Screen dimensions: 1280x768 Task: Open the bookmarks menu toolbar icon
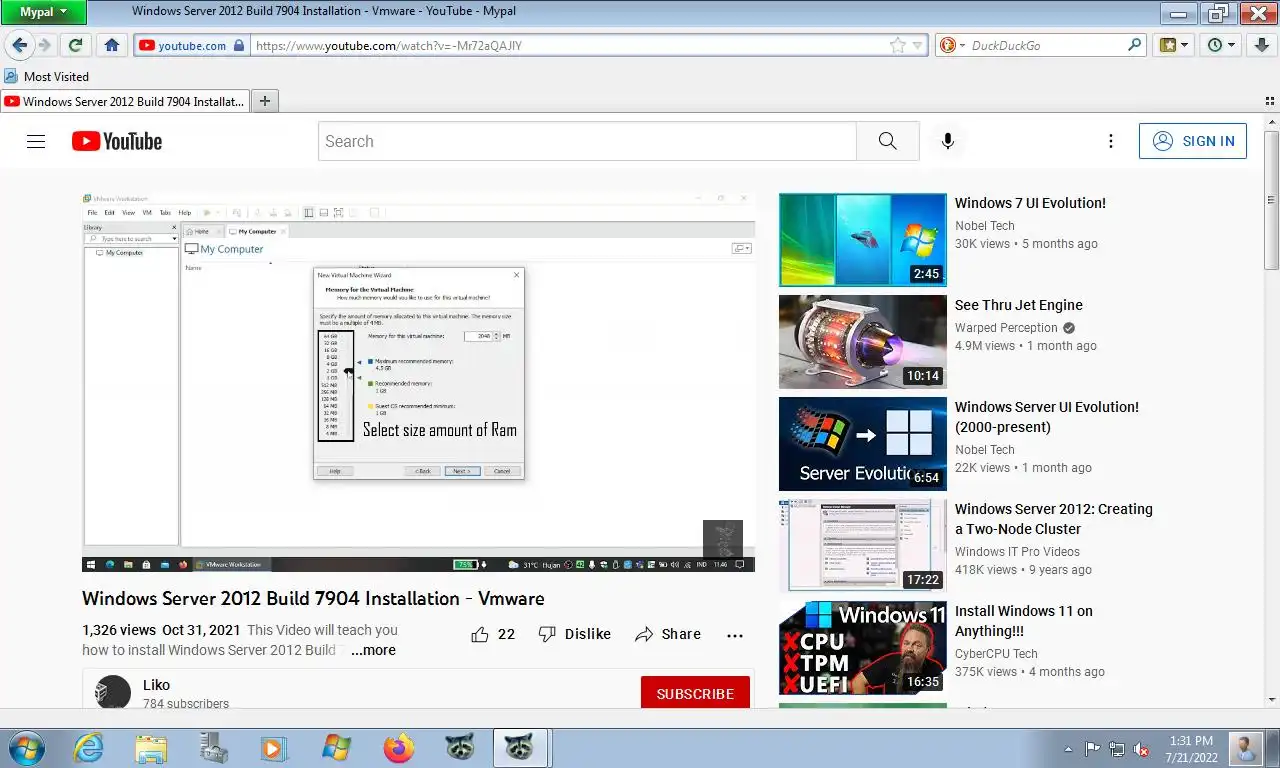pos(1174,45)
